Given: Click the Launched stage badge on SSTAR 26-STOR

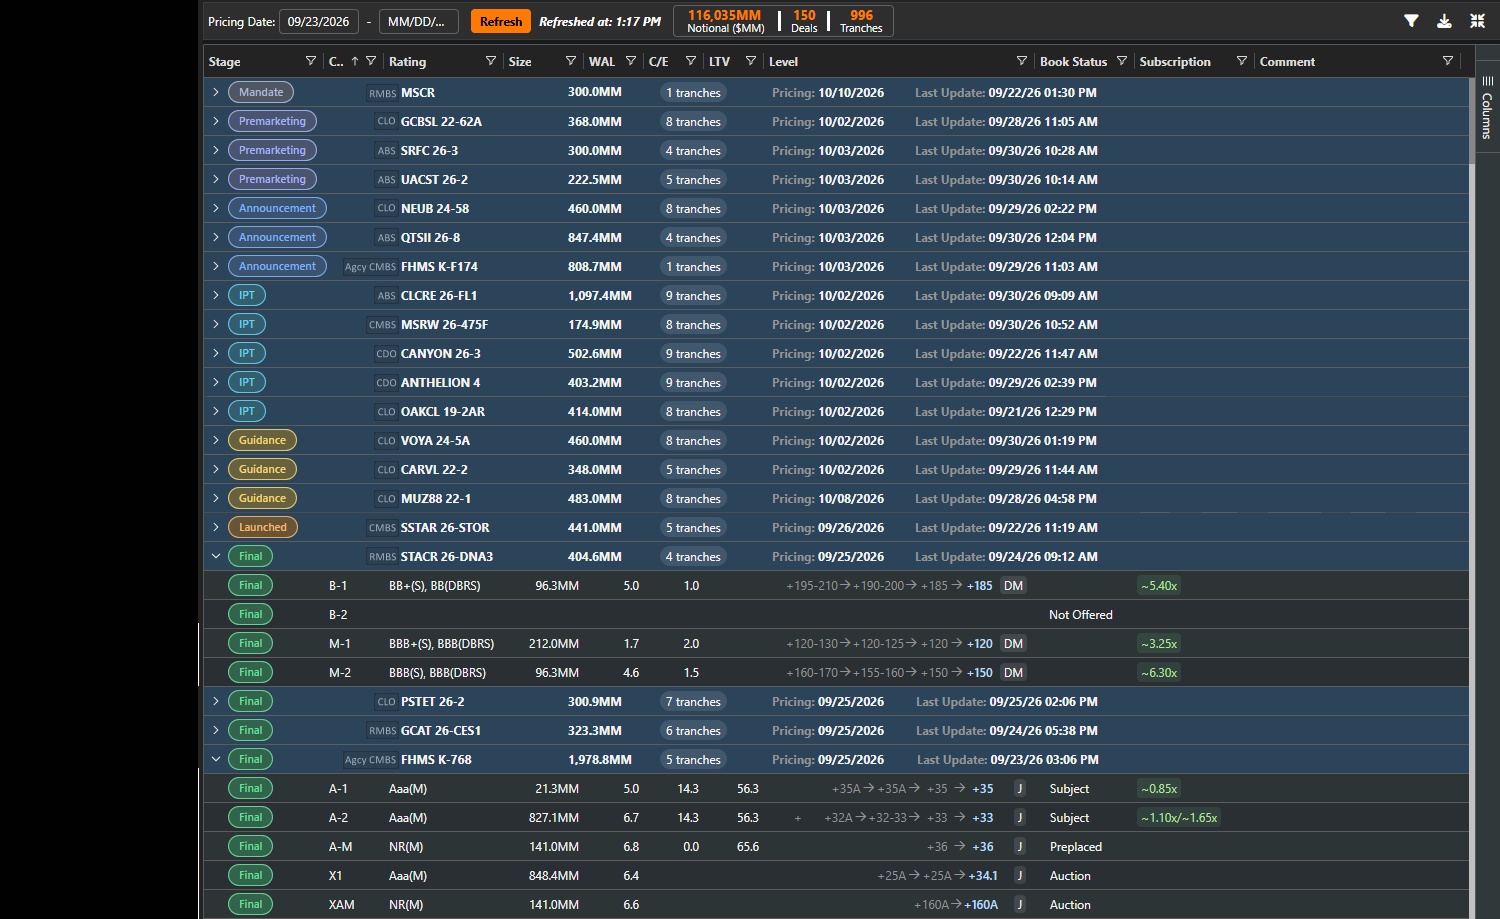Looking at the screenshot, I should coord(263,527).
